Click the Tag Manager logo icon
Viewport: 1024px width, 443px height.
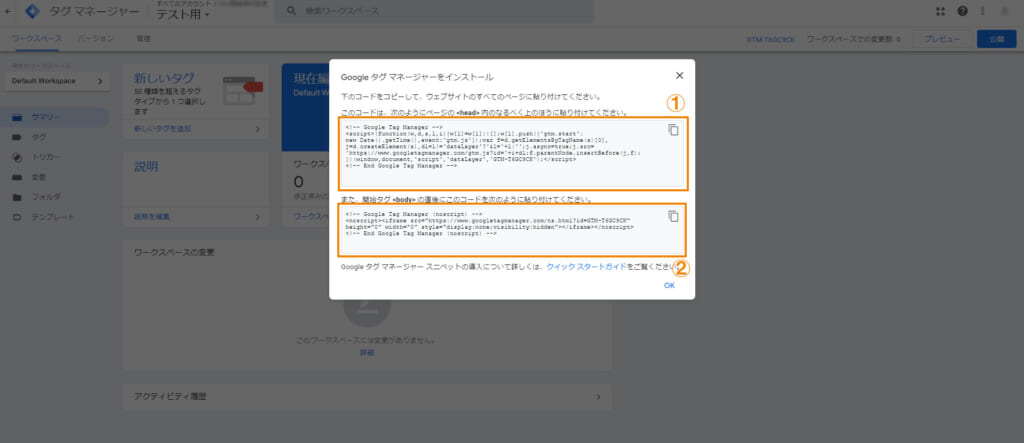pos(32,11)
